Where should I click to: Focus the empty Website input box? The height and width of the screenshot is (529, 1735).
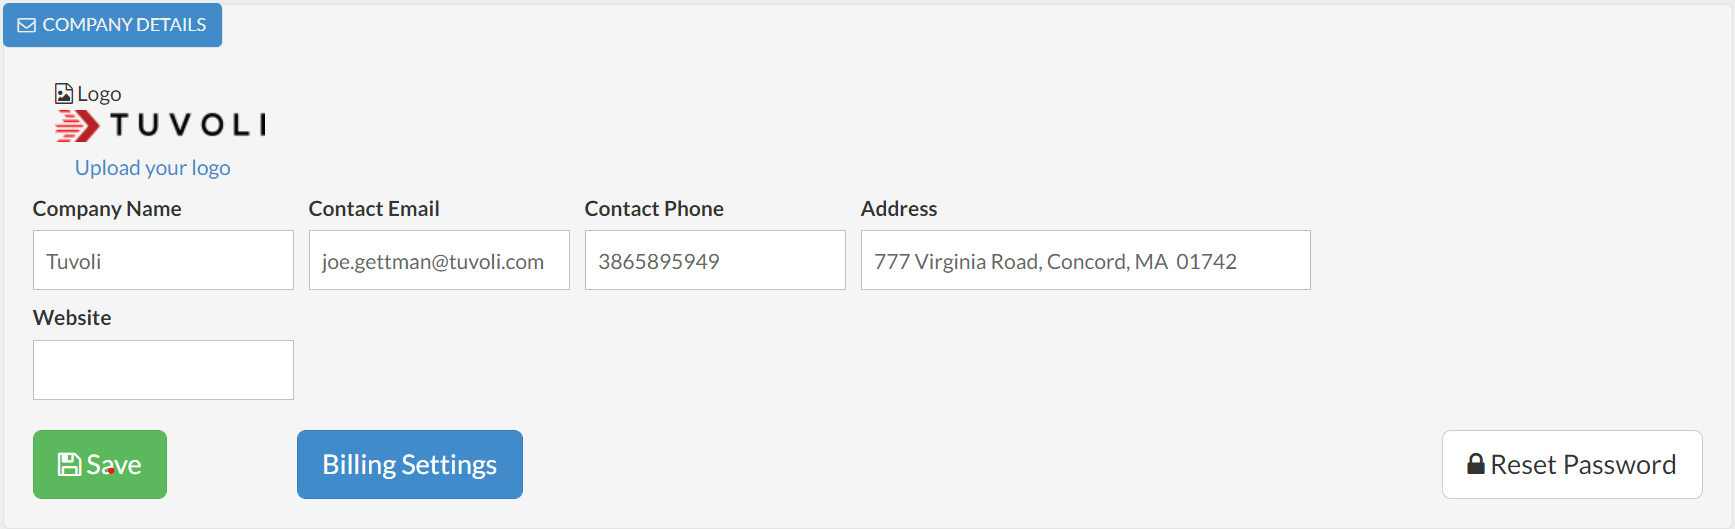[163, 370]
